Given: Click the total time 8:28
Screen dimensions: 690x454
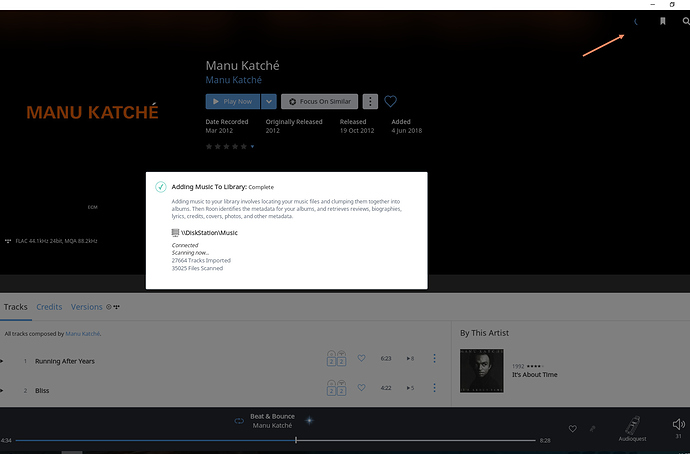Looking at the screenshot, I should point(545,440).
